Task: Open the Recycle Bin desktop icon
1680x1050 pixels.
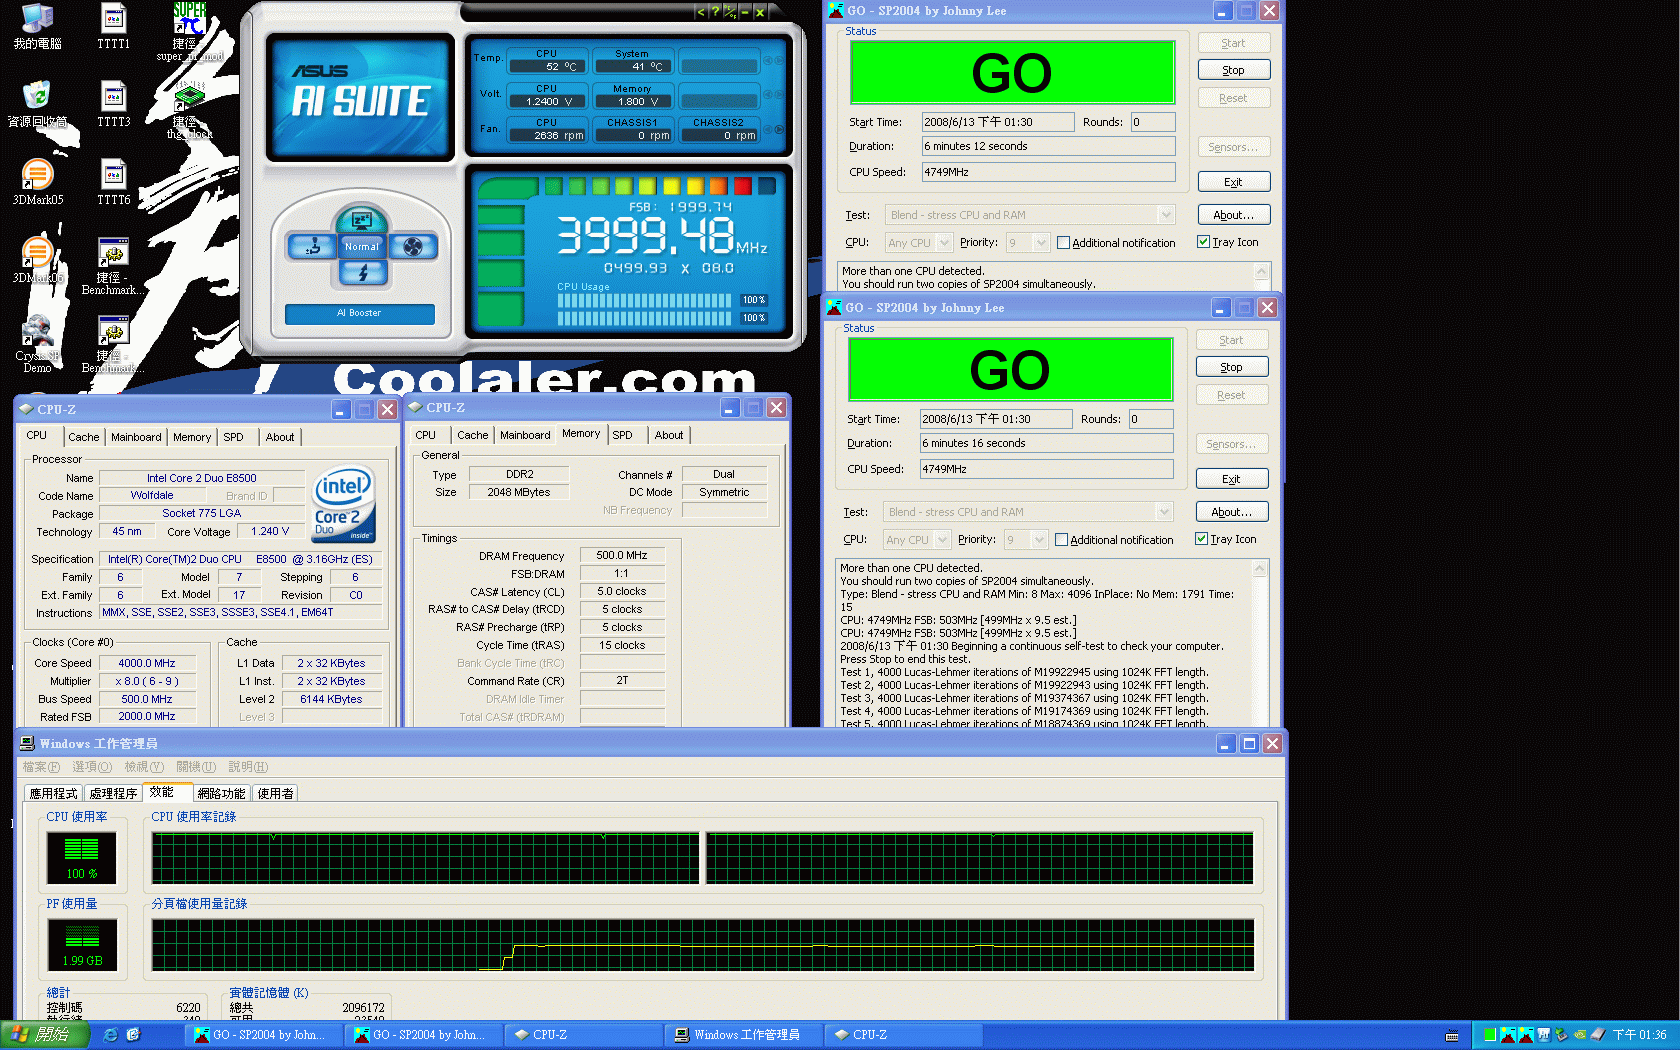Action: [x=37, y=104]
